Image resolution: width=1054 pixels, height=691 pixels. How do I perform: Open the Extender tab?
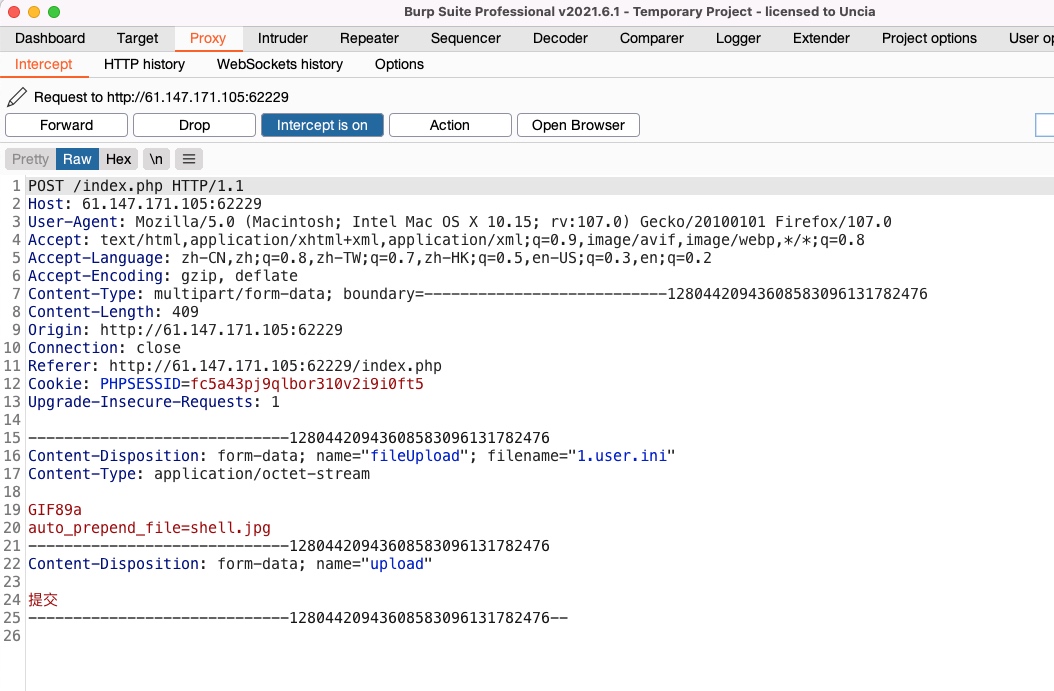click(x=821, y=38)
